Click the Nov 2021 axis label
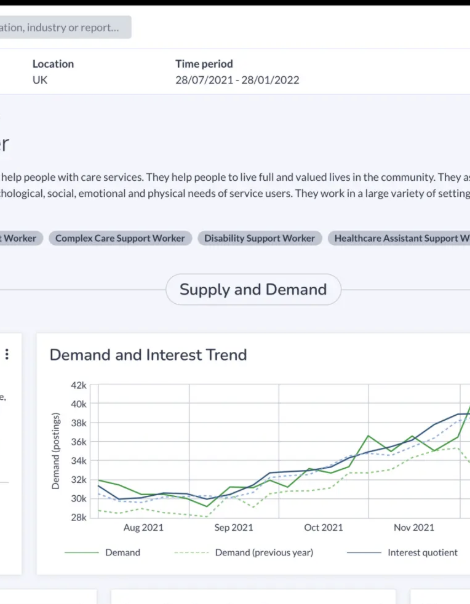Viewport: 470px width, 604px height. 414,527
